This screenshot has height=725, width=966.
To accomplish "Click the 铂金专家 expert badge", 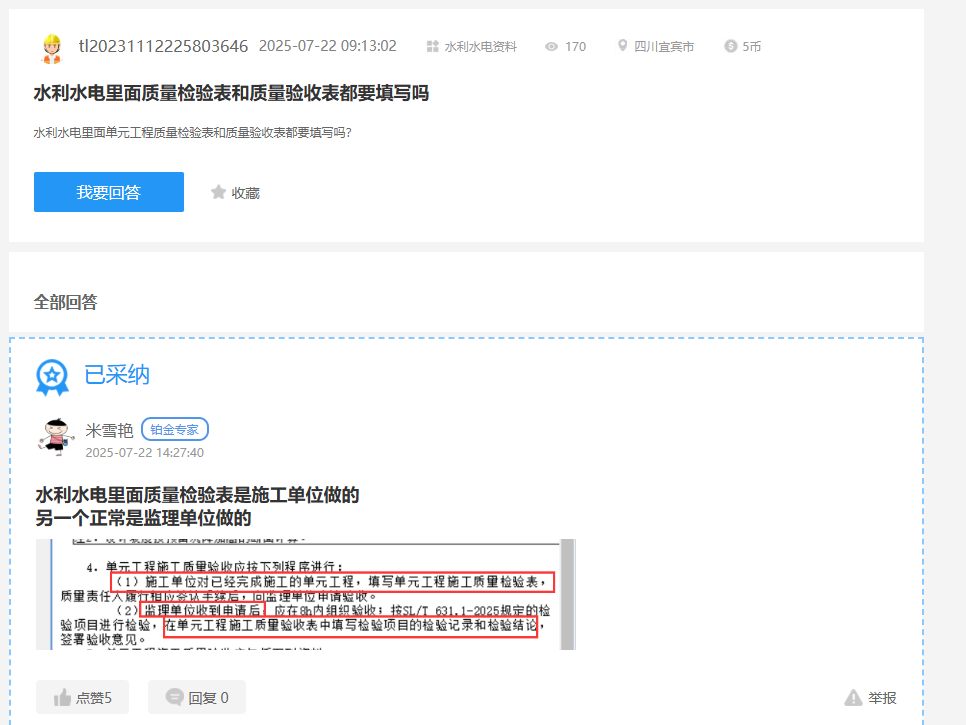I will [x=175, y=430].
